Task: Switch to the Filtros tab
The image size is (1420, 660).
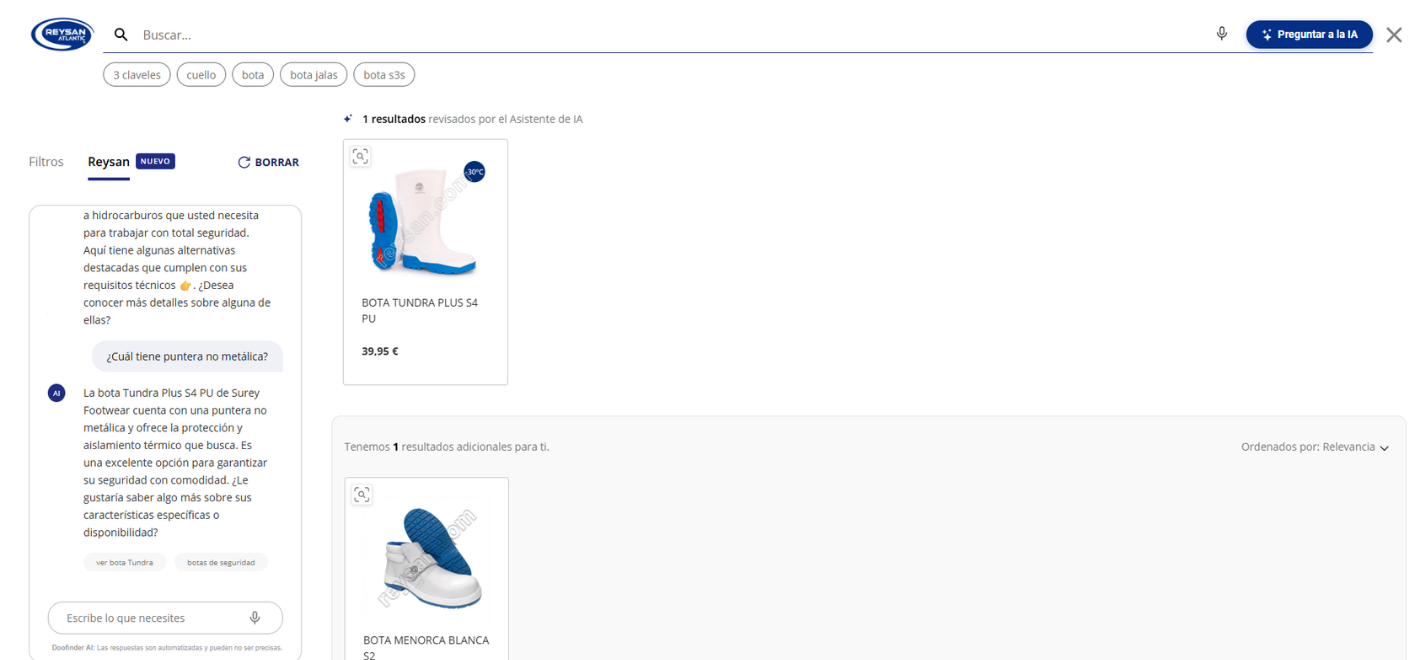Action: click(x=46, y=162)
